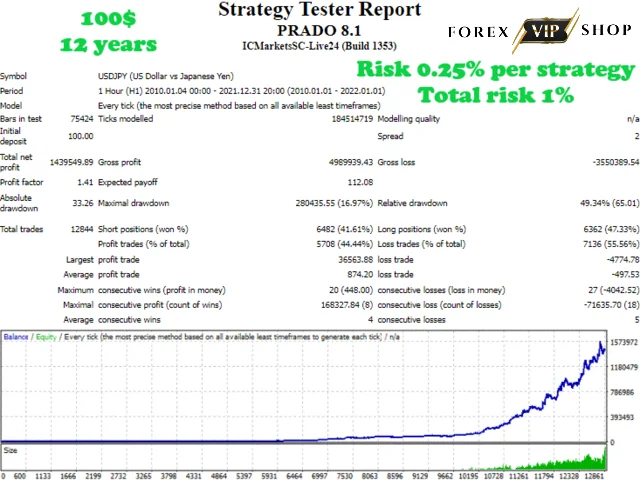Click the 'Average consecutive wins' label
The width and height of the screenshot is (640, 480).
tap(112, 320)
